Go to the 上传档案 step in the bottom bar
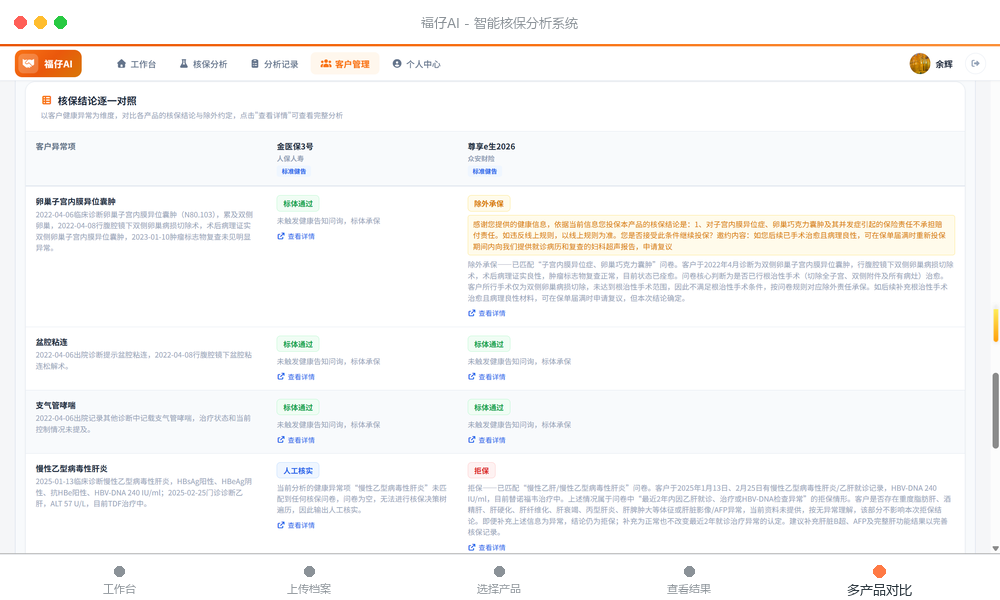 click(309, 580)
